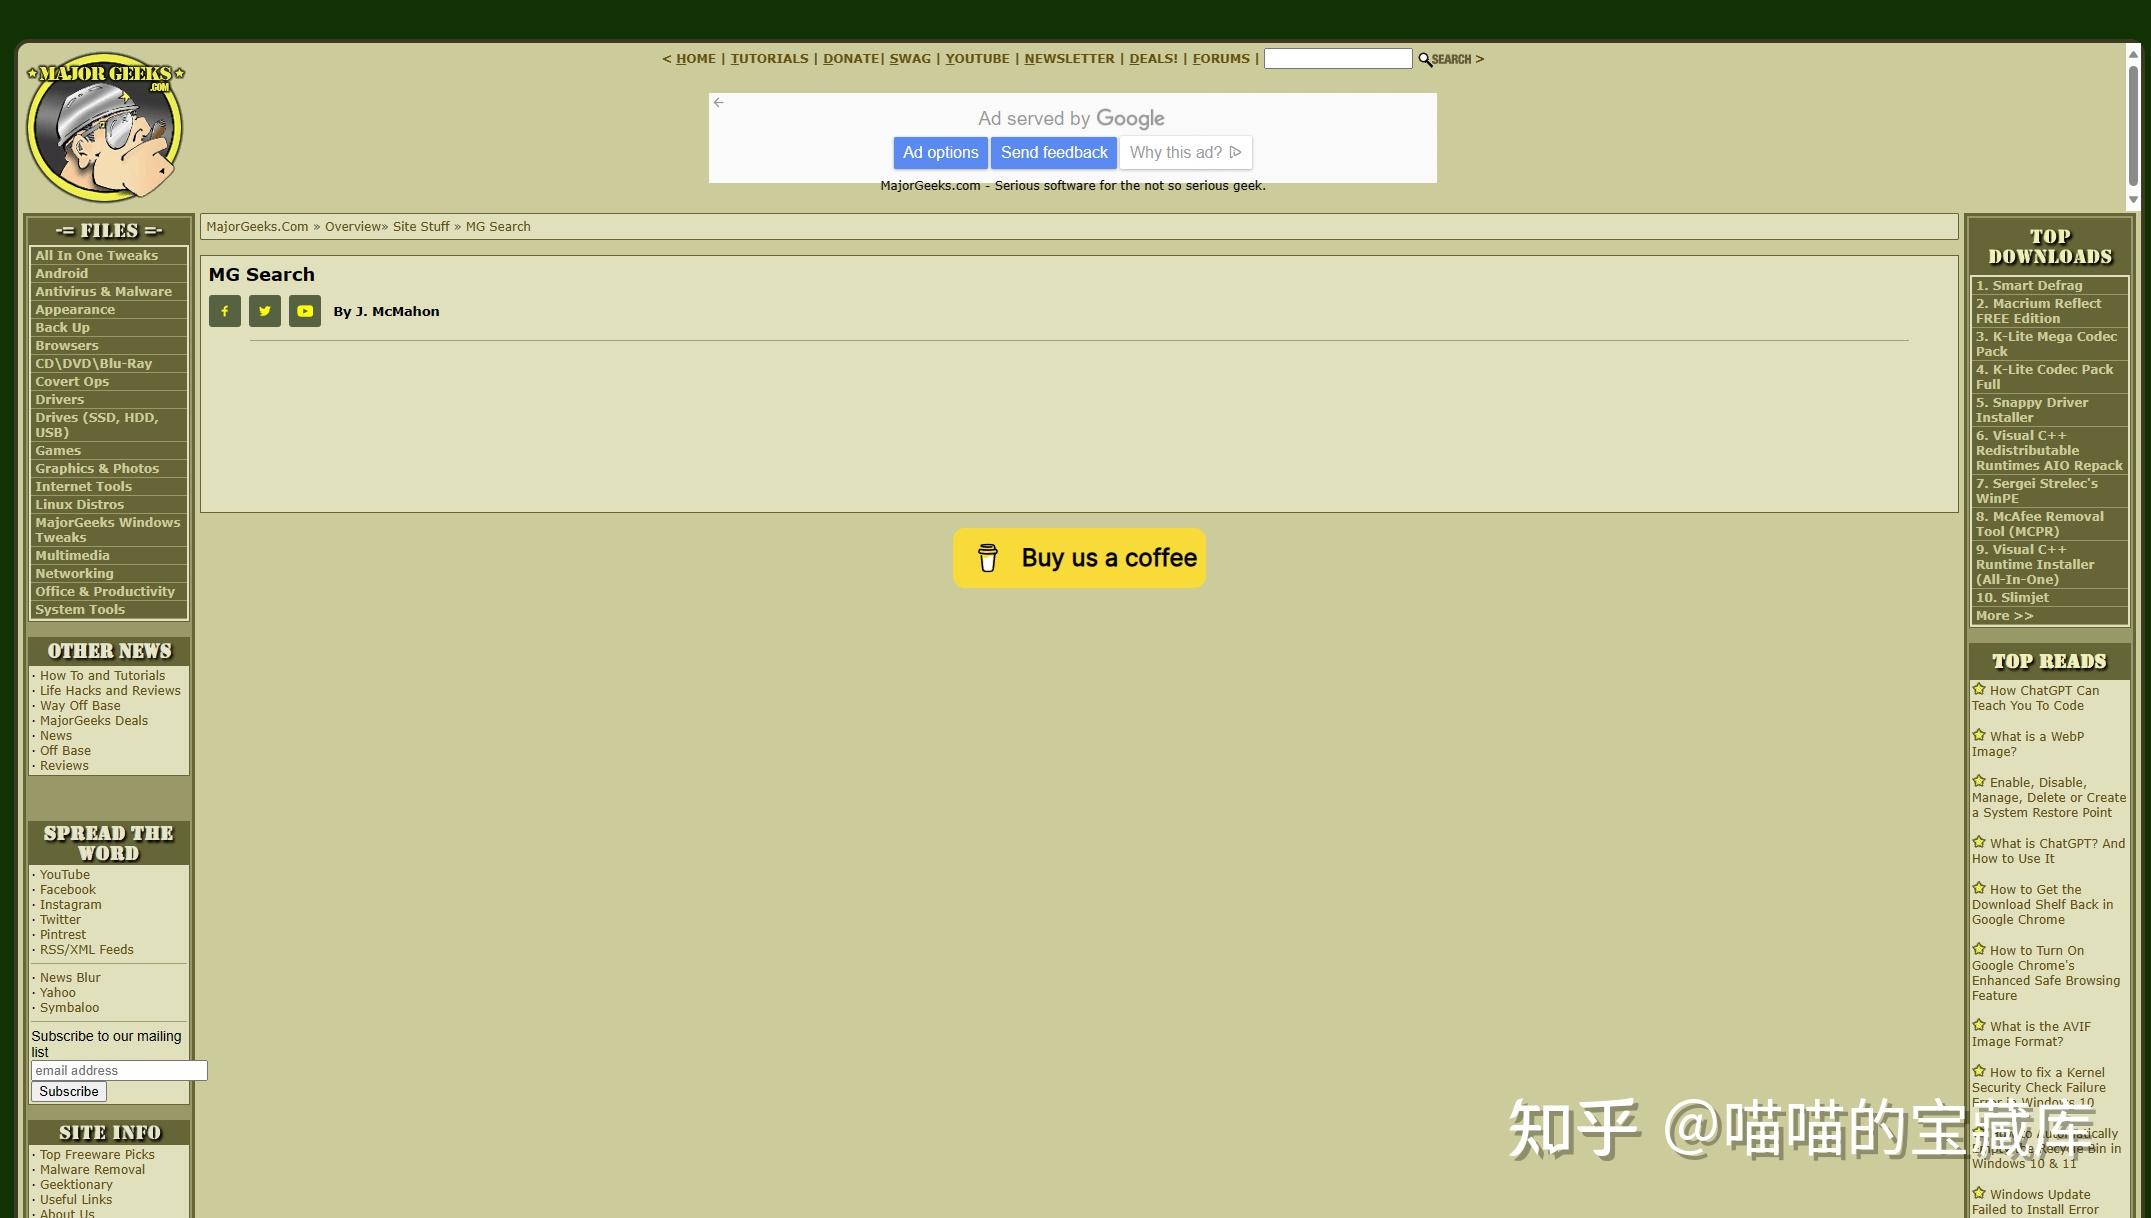Screen dimensions: 2151x1218
Task: Click the 'Send feedback' button
Action: 1054,152
